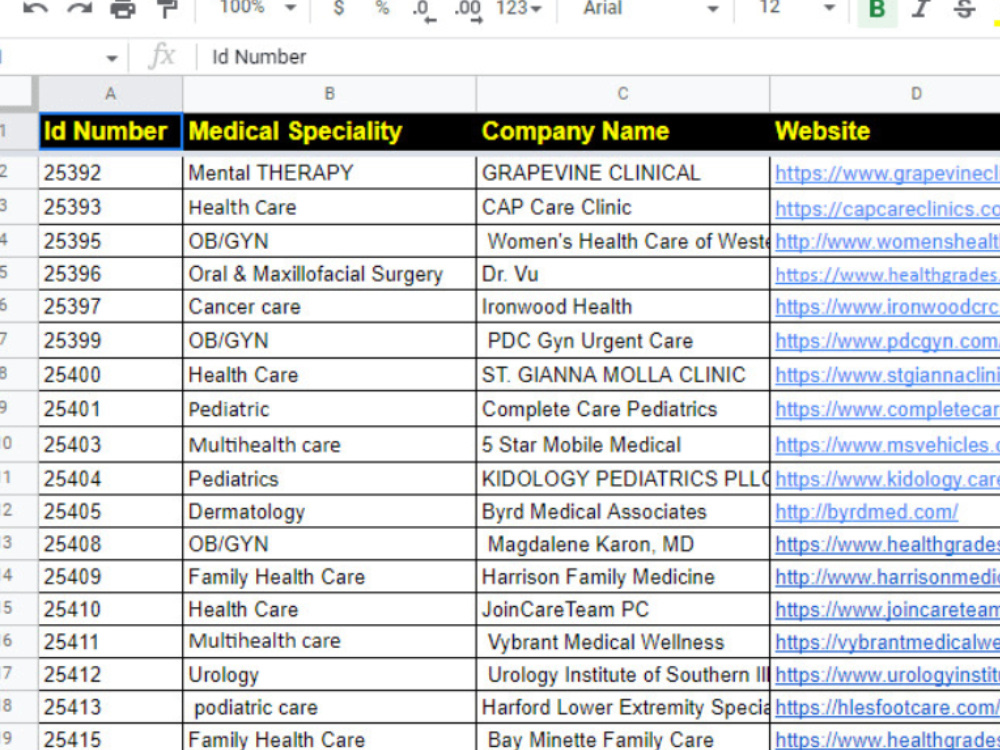The width and height of the screenshot is (1000, 750).
Task: Select column B header
Action: [329, 93]
